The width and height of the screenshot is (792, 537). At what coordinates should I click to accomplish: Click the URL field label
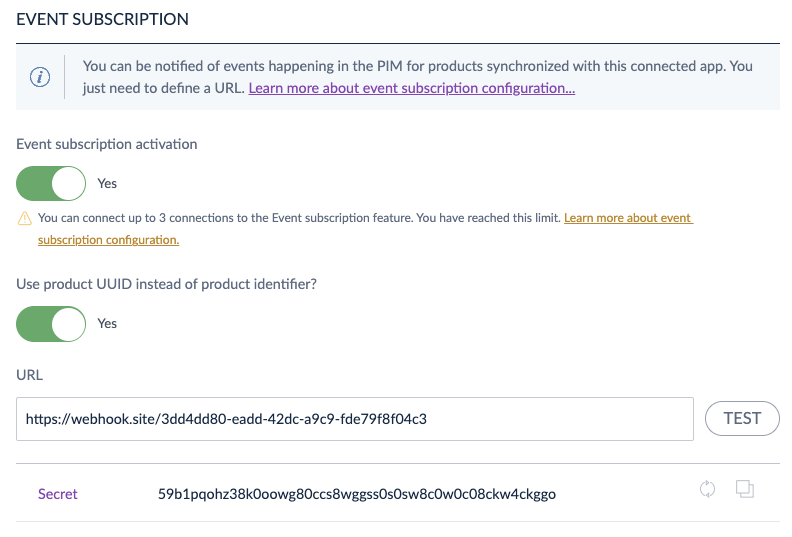point(29,375)
